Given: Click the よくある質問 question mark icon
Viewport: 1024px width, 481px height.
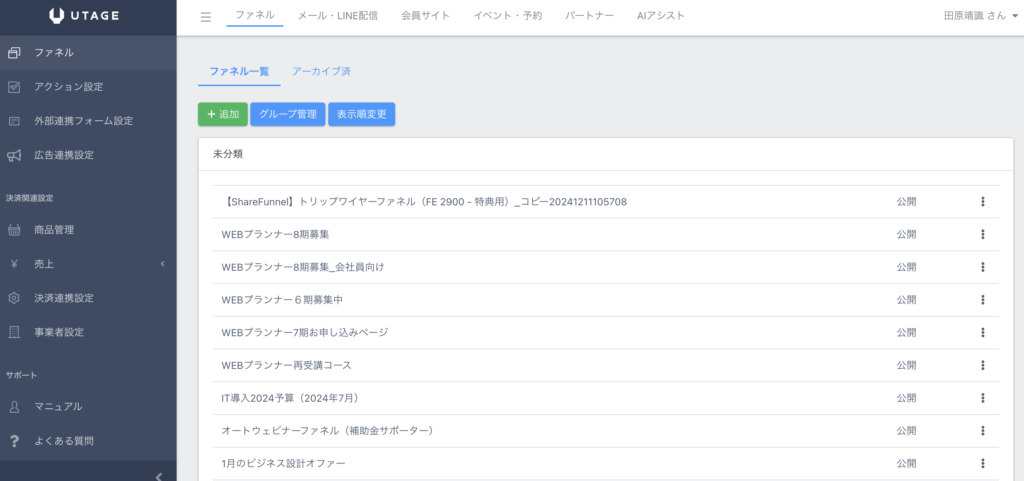Looking at the screenshot, I should [14, 441].
